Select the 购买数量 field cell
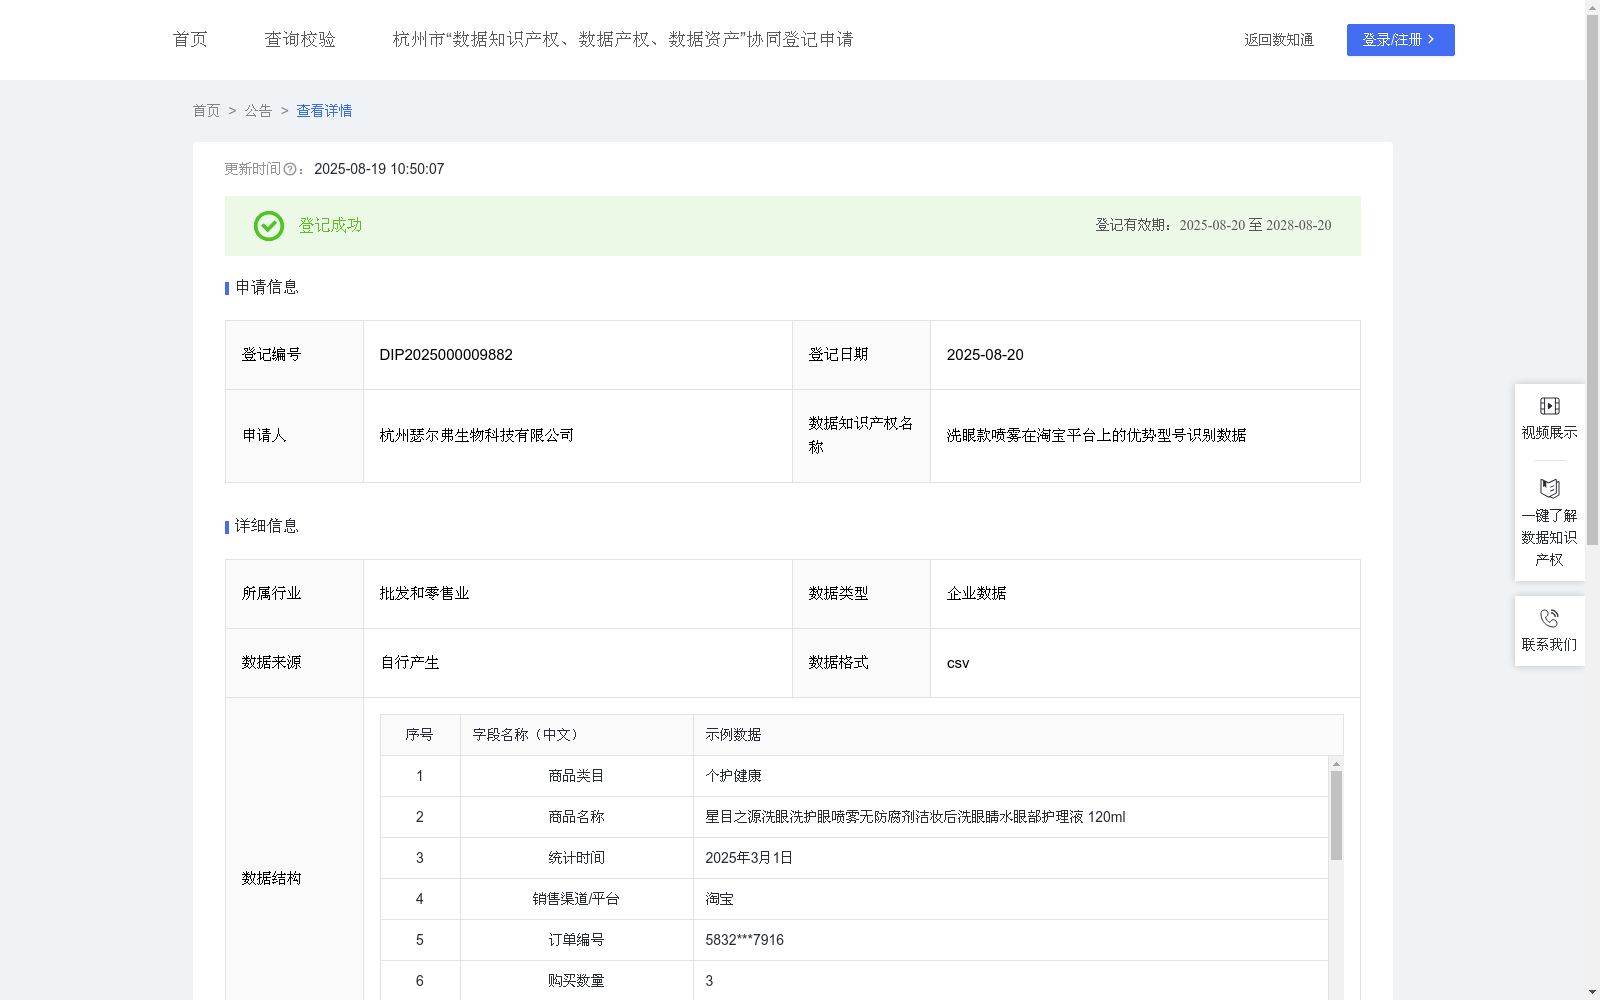 [x=576, y=981]
